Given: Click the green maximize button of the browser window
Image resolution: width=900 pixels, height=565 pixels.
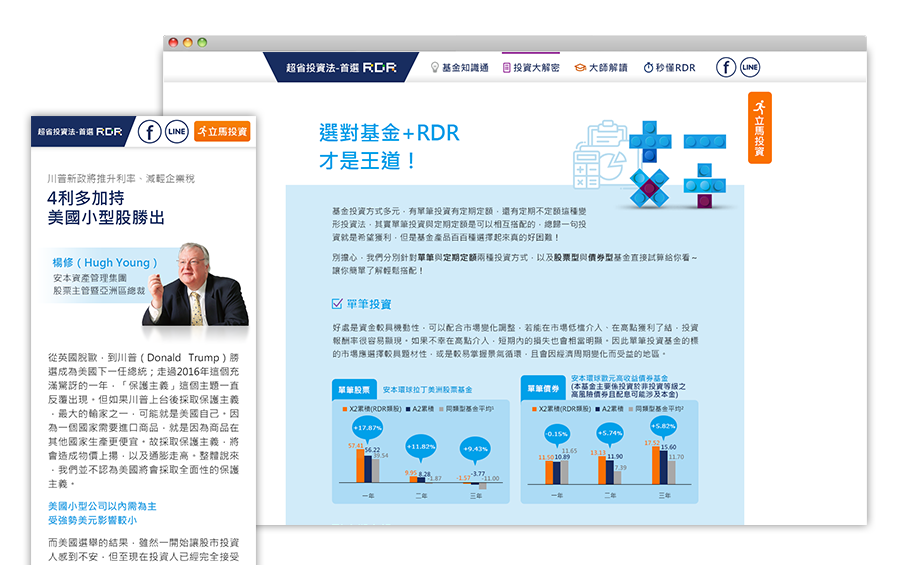Looking at the screenshot, I should pyautogui.click(x=202, y=42).
